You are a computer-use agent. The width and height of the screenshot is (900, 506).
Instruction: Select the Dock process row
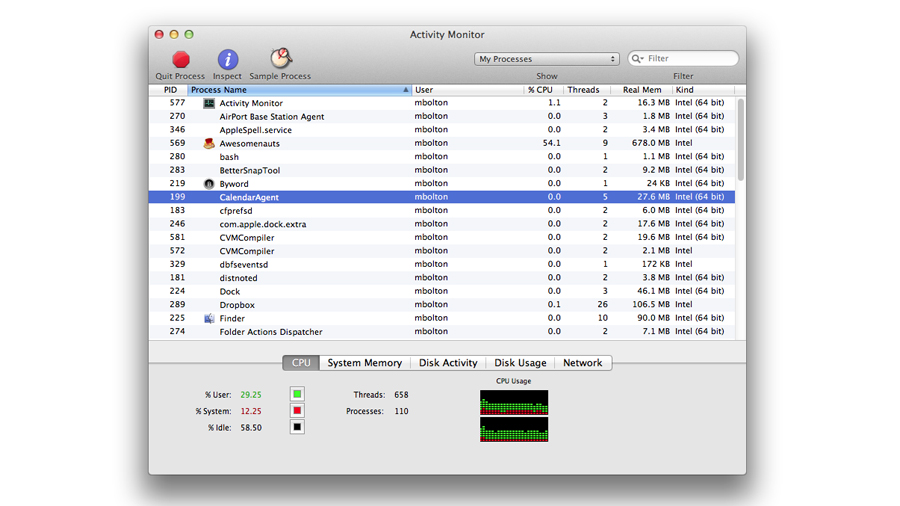(442, 291)
